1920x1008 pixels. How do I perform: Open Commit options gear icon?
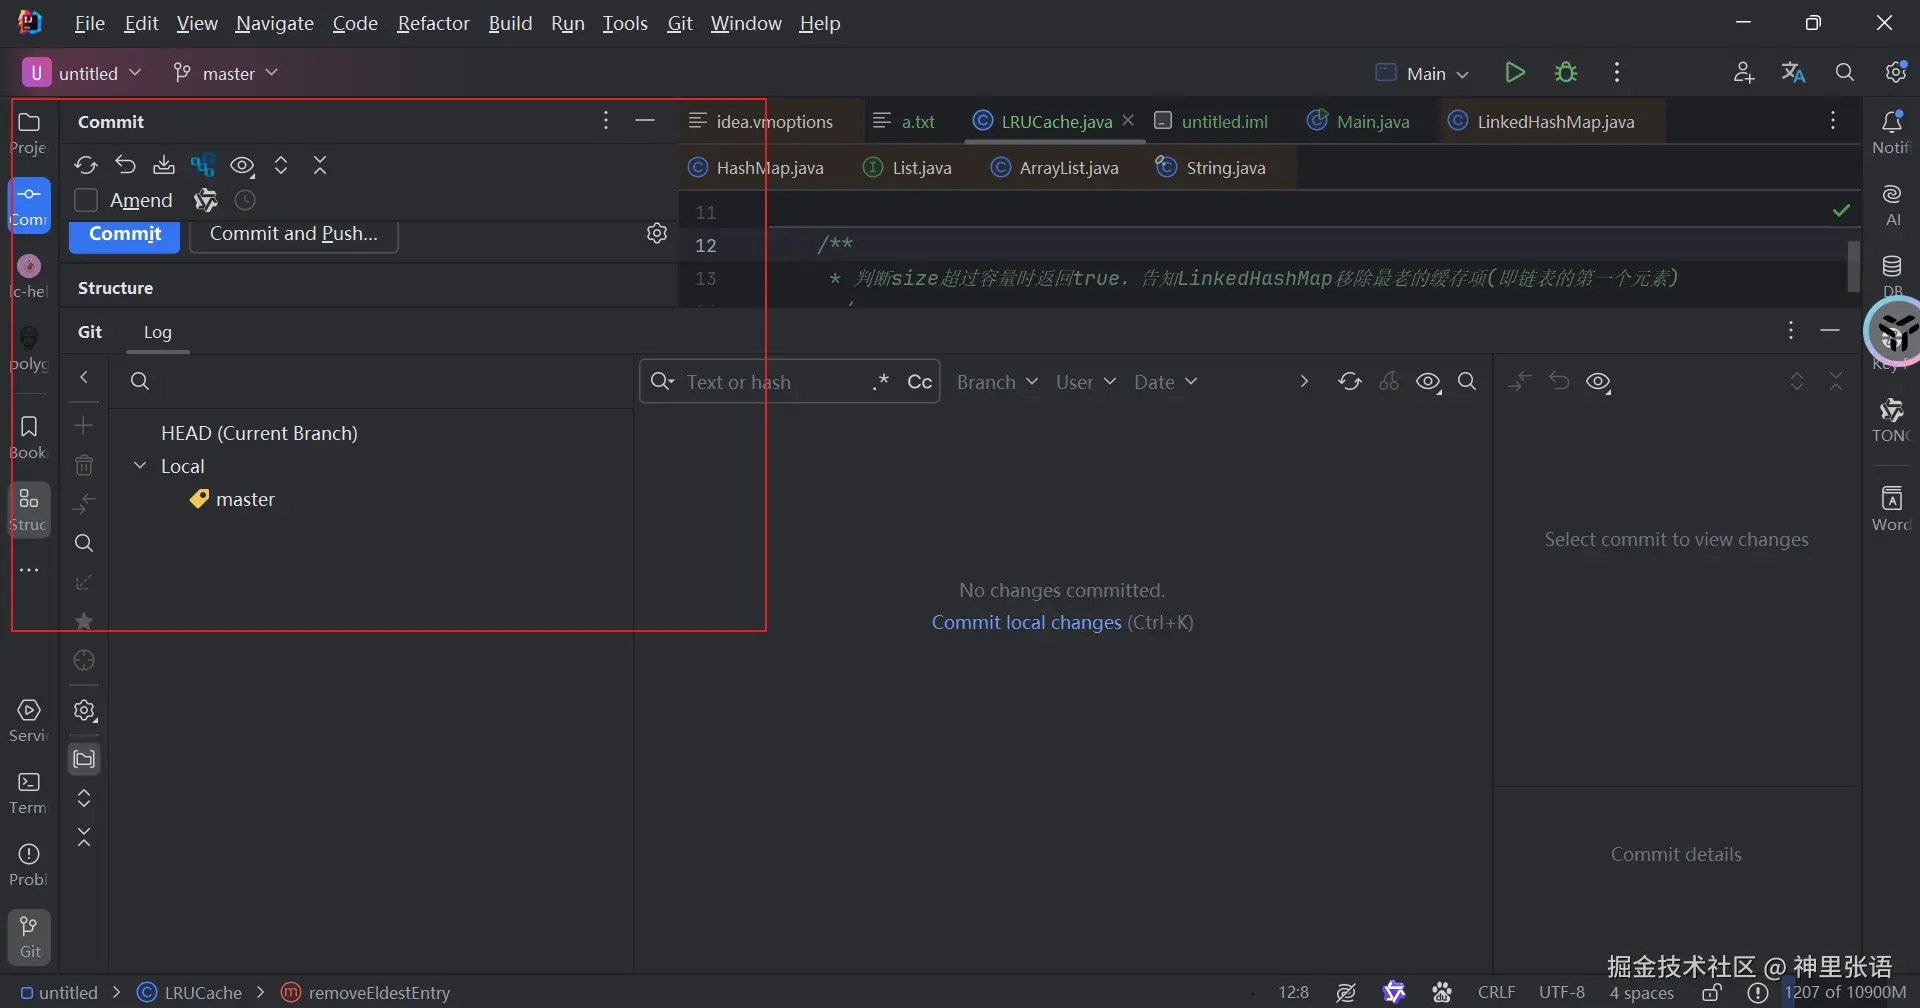coord(657,233)
